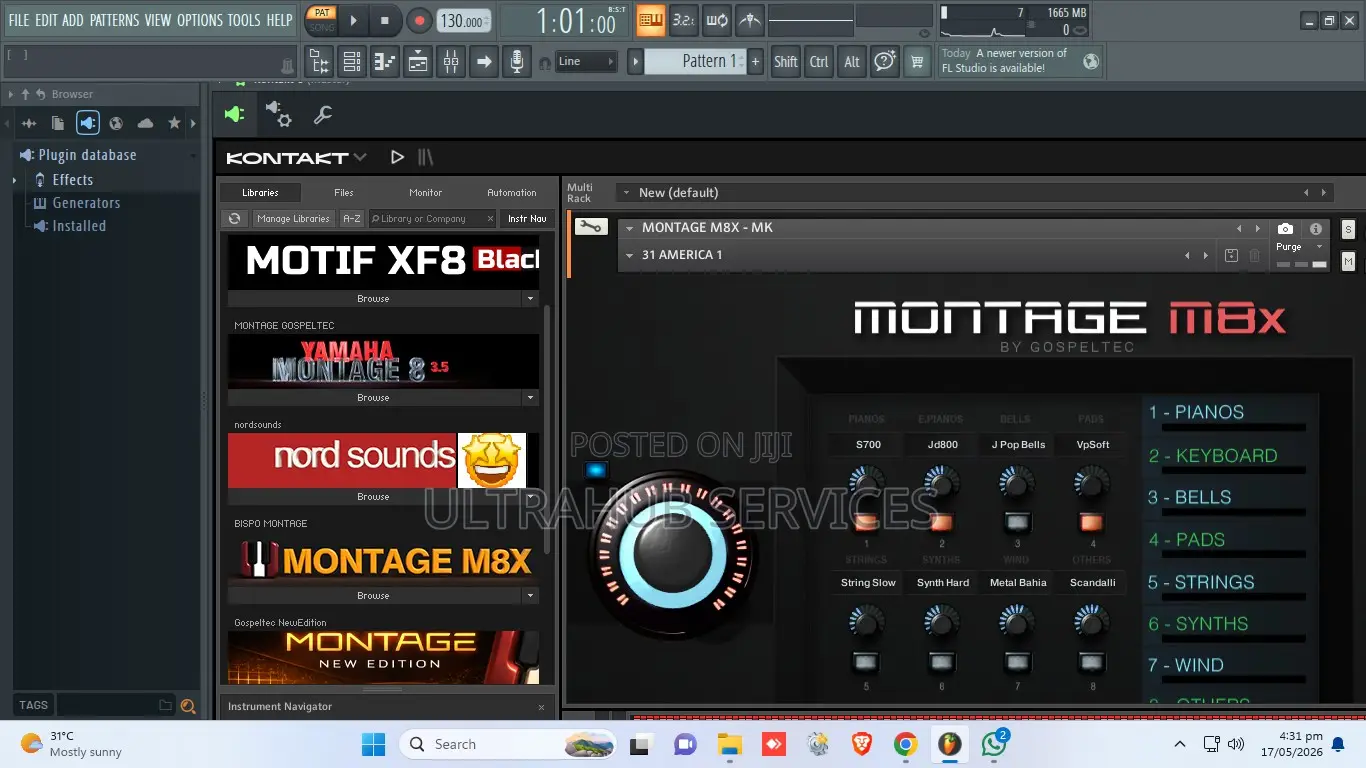Open the Mixer icon
Image resolution: width=1366 pixels, height=768 pixels.
451,62
